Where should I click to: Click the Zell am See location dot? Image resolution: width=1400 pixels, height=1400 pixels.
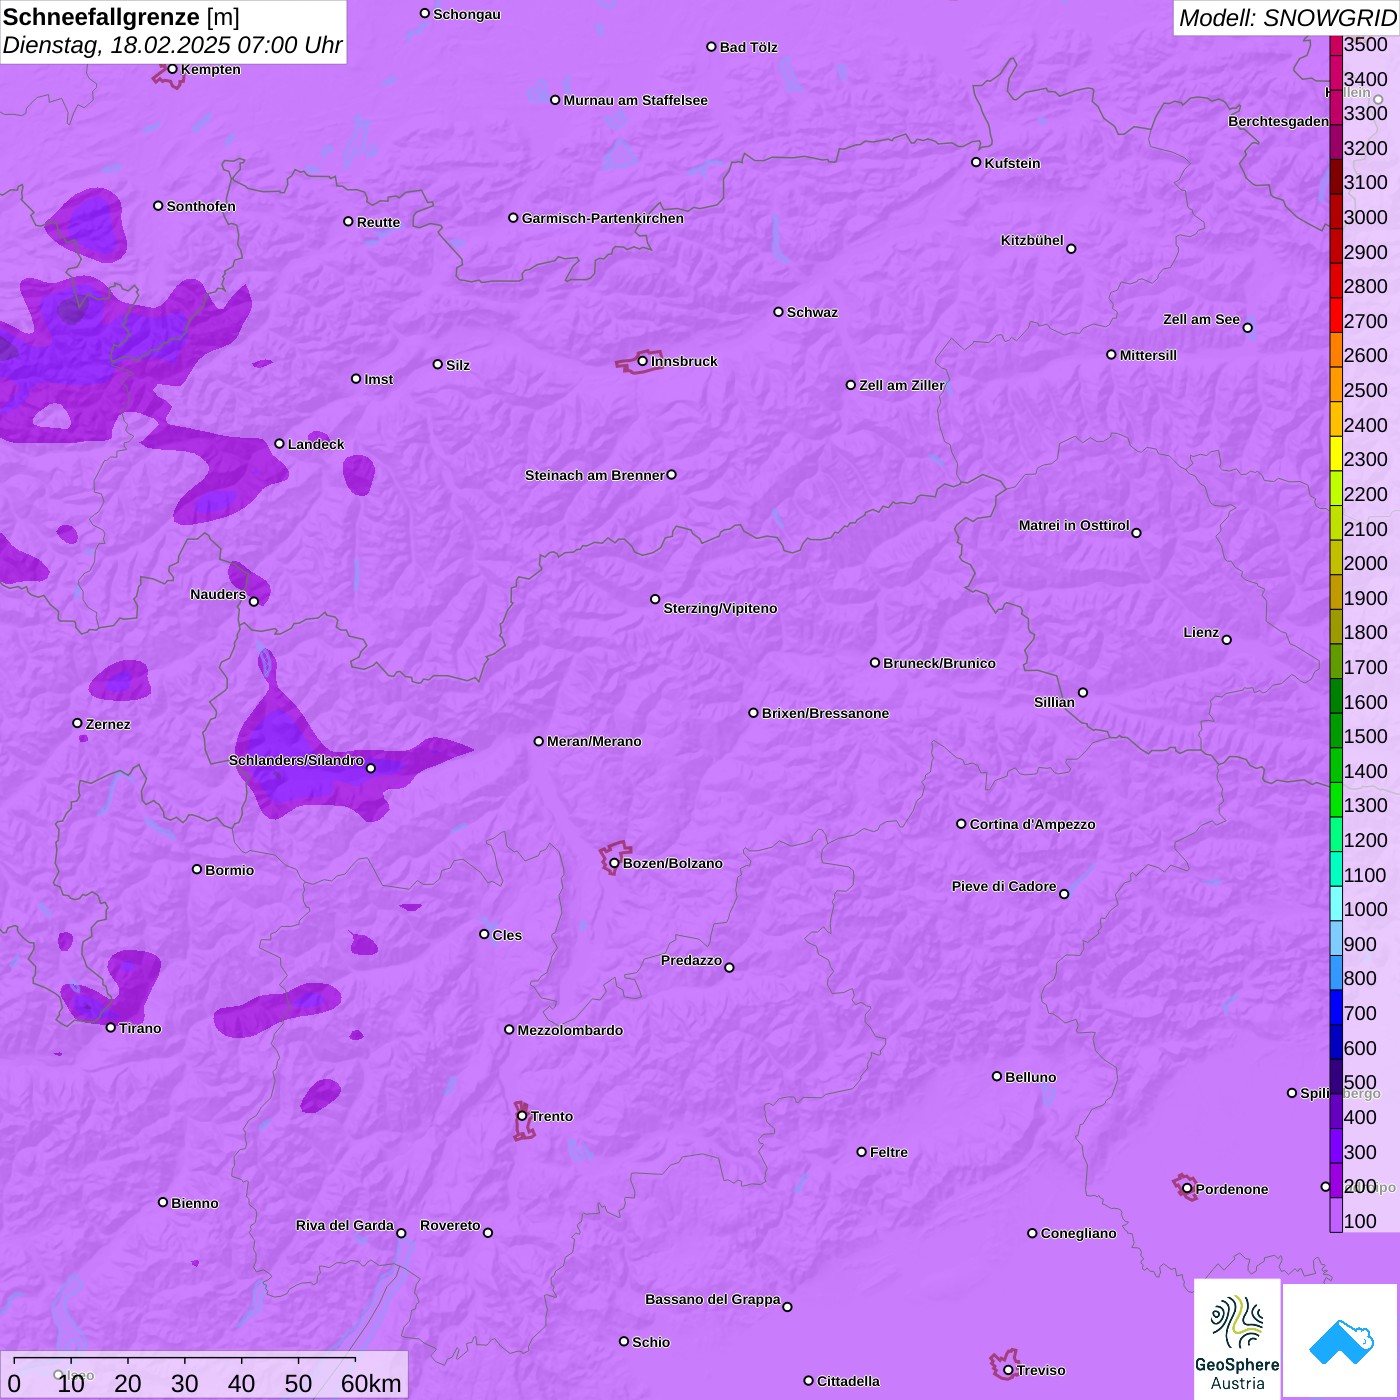tap(1247, 327)
